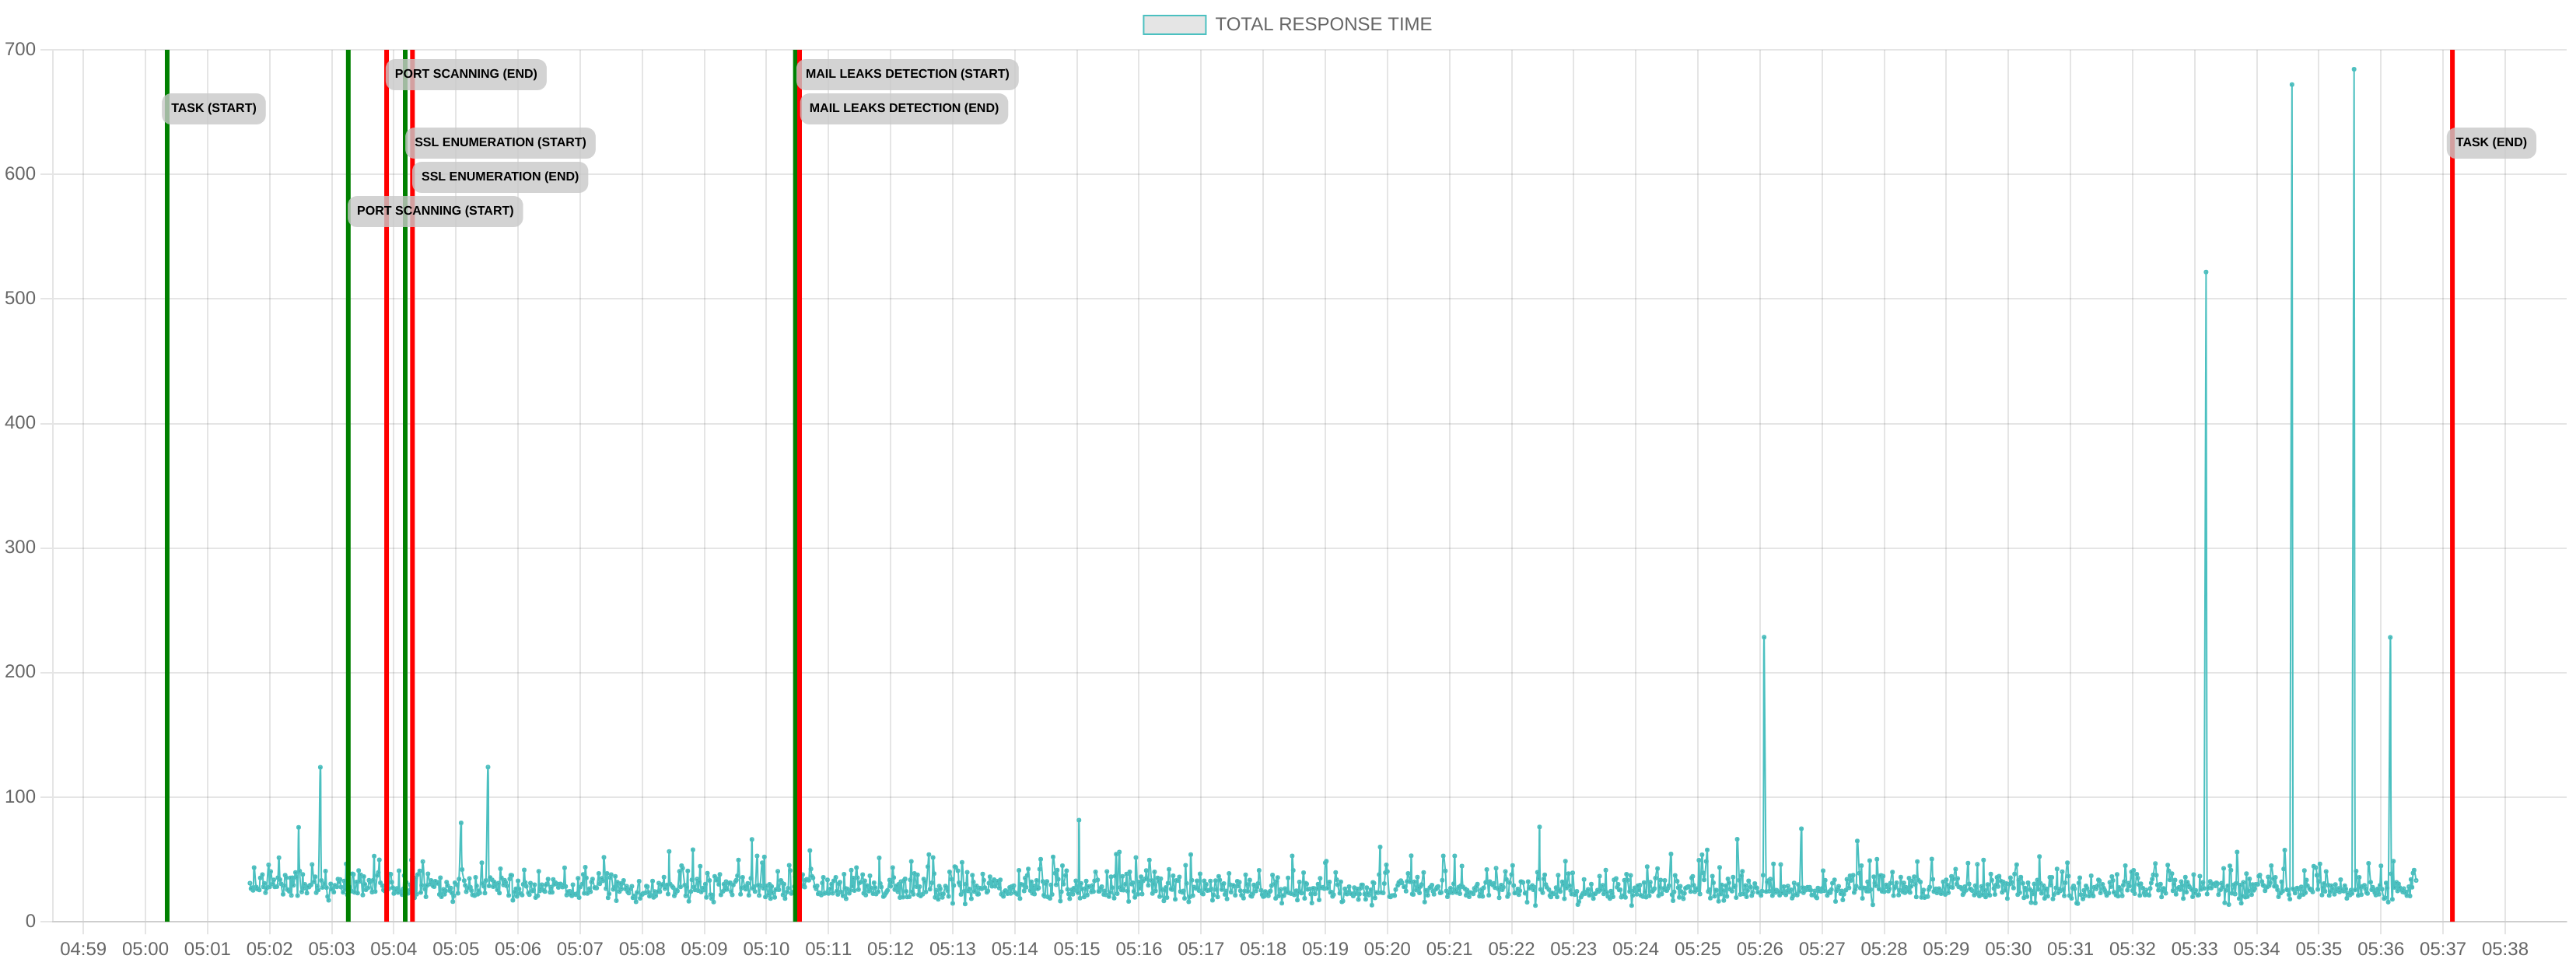
Task: Click the MAIL LEAKS DETECTION (END) label
Action: click(x=904, y=108)
